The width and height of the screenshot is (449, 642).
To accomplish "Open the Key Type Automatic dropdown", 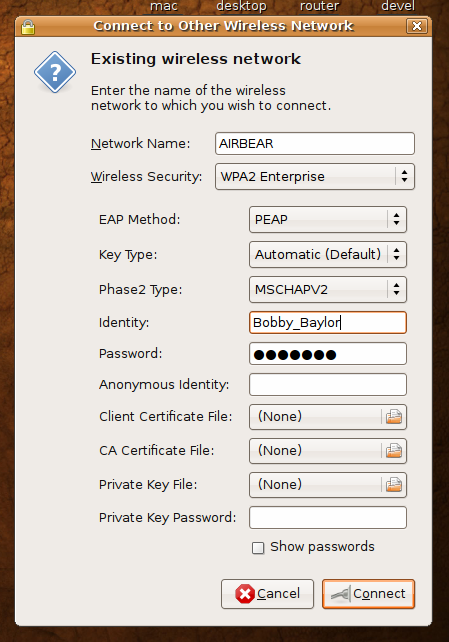I will click(327, 254).
